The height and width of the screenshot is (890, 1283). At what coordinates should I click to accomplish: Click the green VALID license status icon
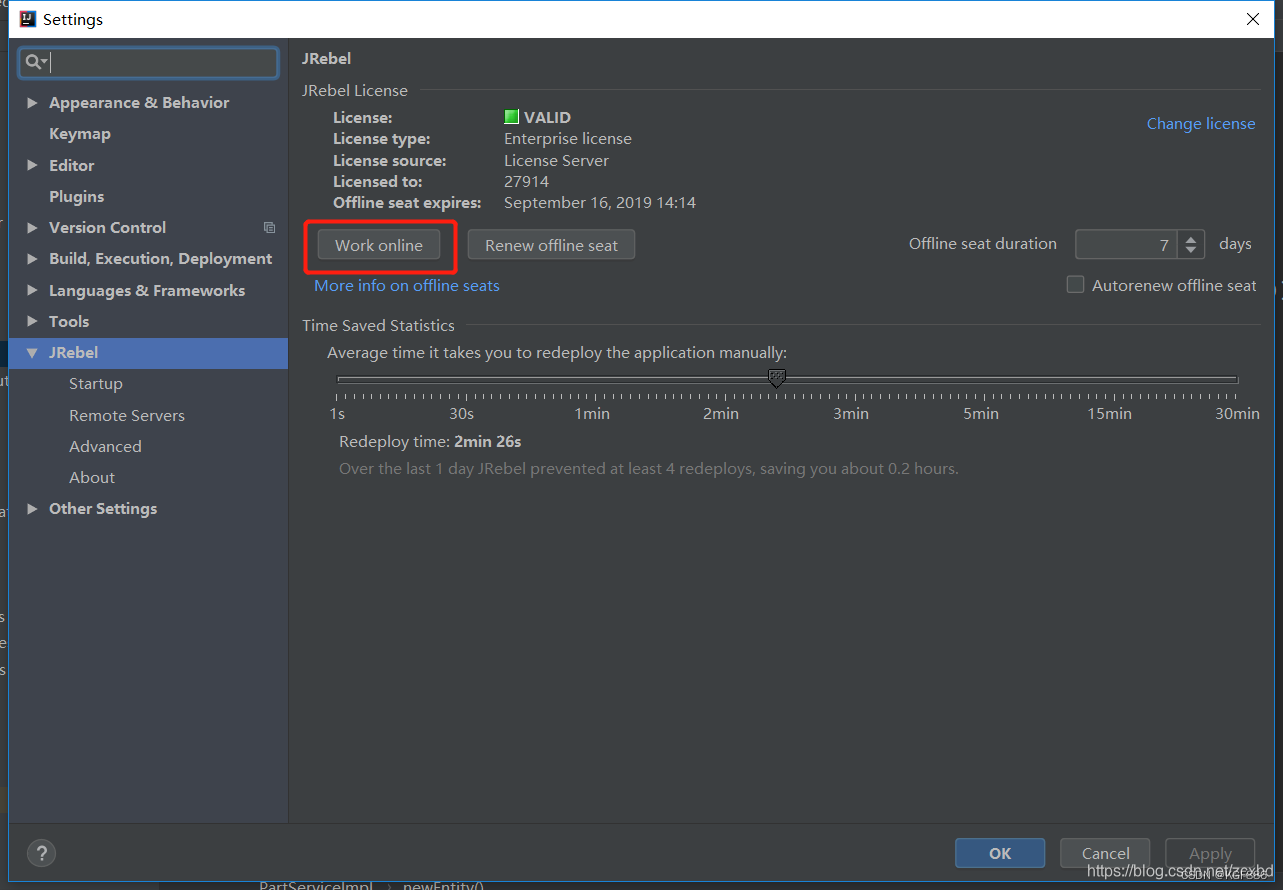click(x=511, y=117)
